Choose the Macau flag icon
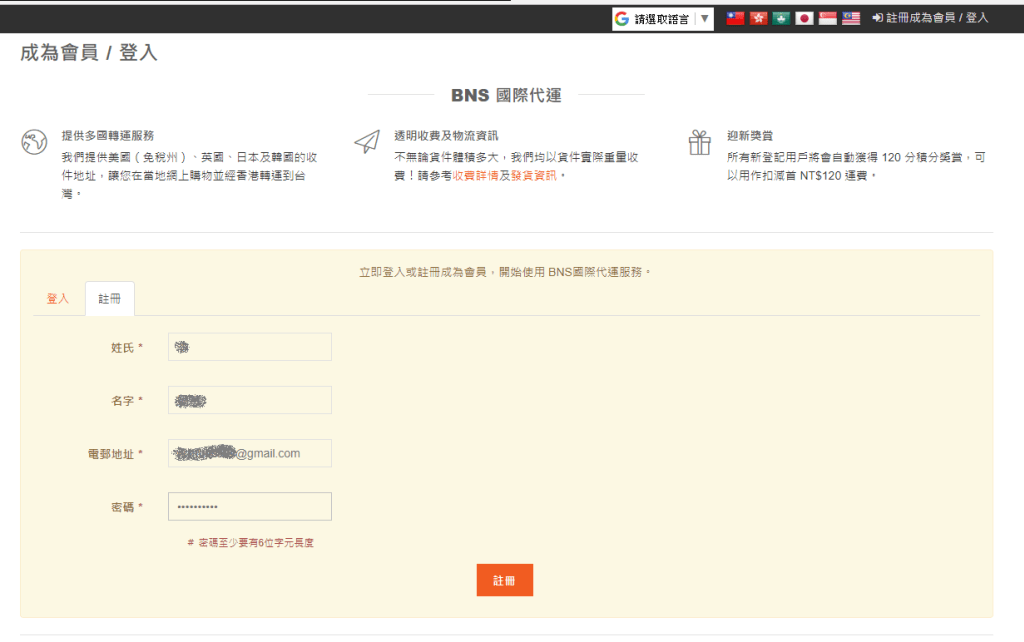The image size is (1024, 642). pos(781,18)
